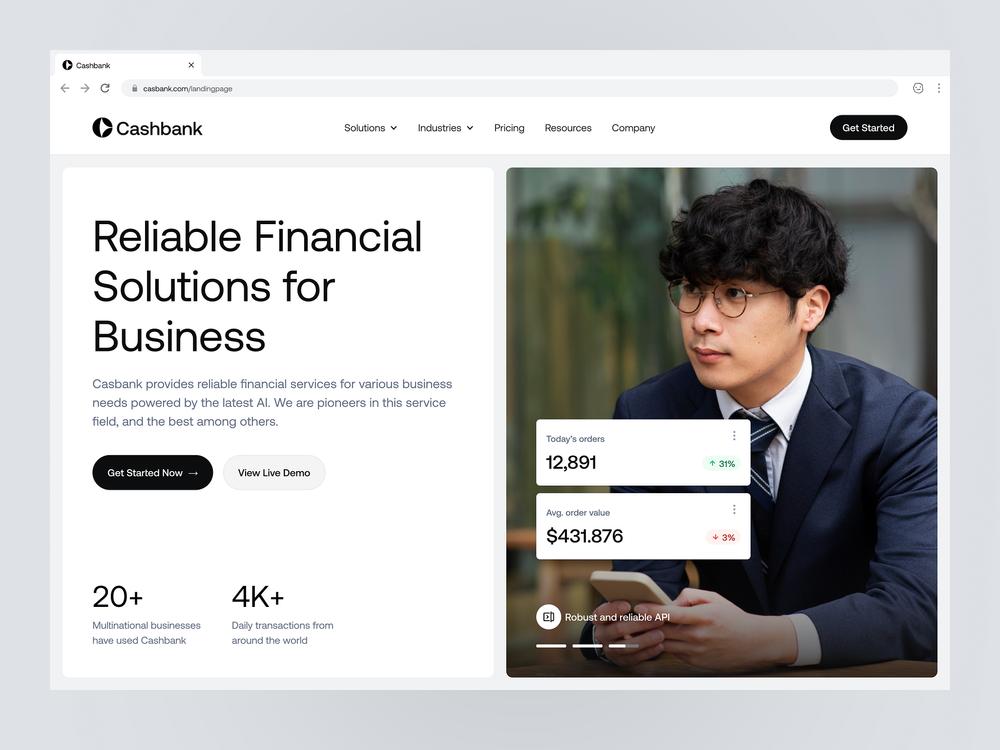Viewport: 1000px width, 750px height.
Task: Click the Get Started Now button
Action: click(152, 473)
